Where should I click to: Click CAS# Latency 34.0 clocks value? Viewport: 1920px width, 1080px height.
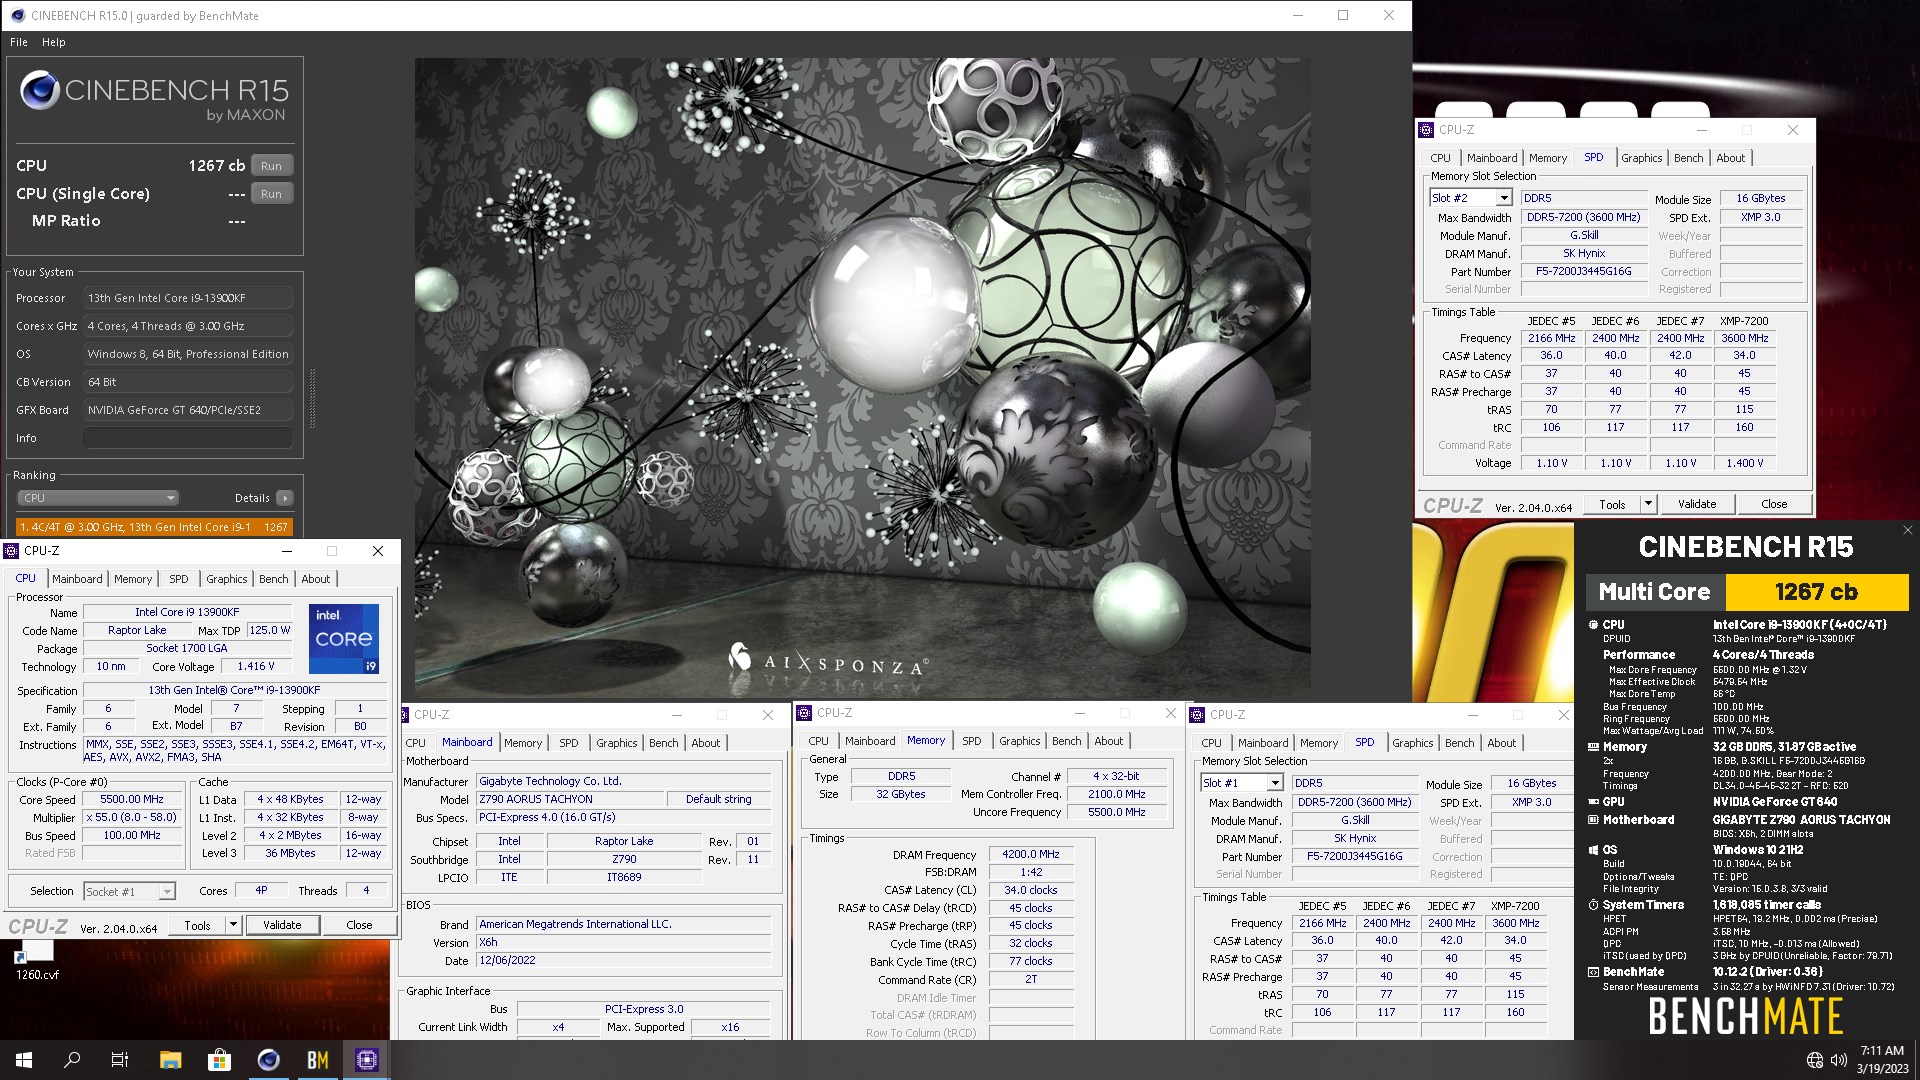pyautogui.click(x=1031, y=890)
